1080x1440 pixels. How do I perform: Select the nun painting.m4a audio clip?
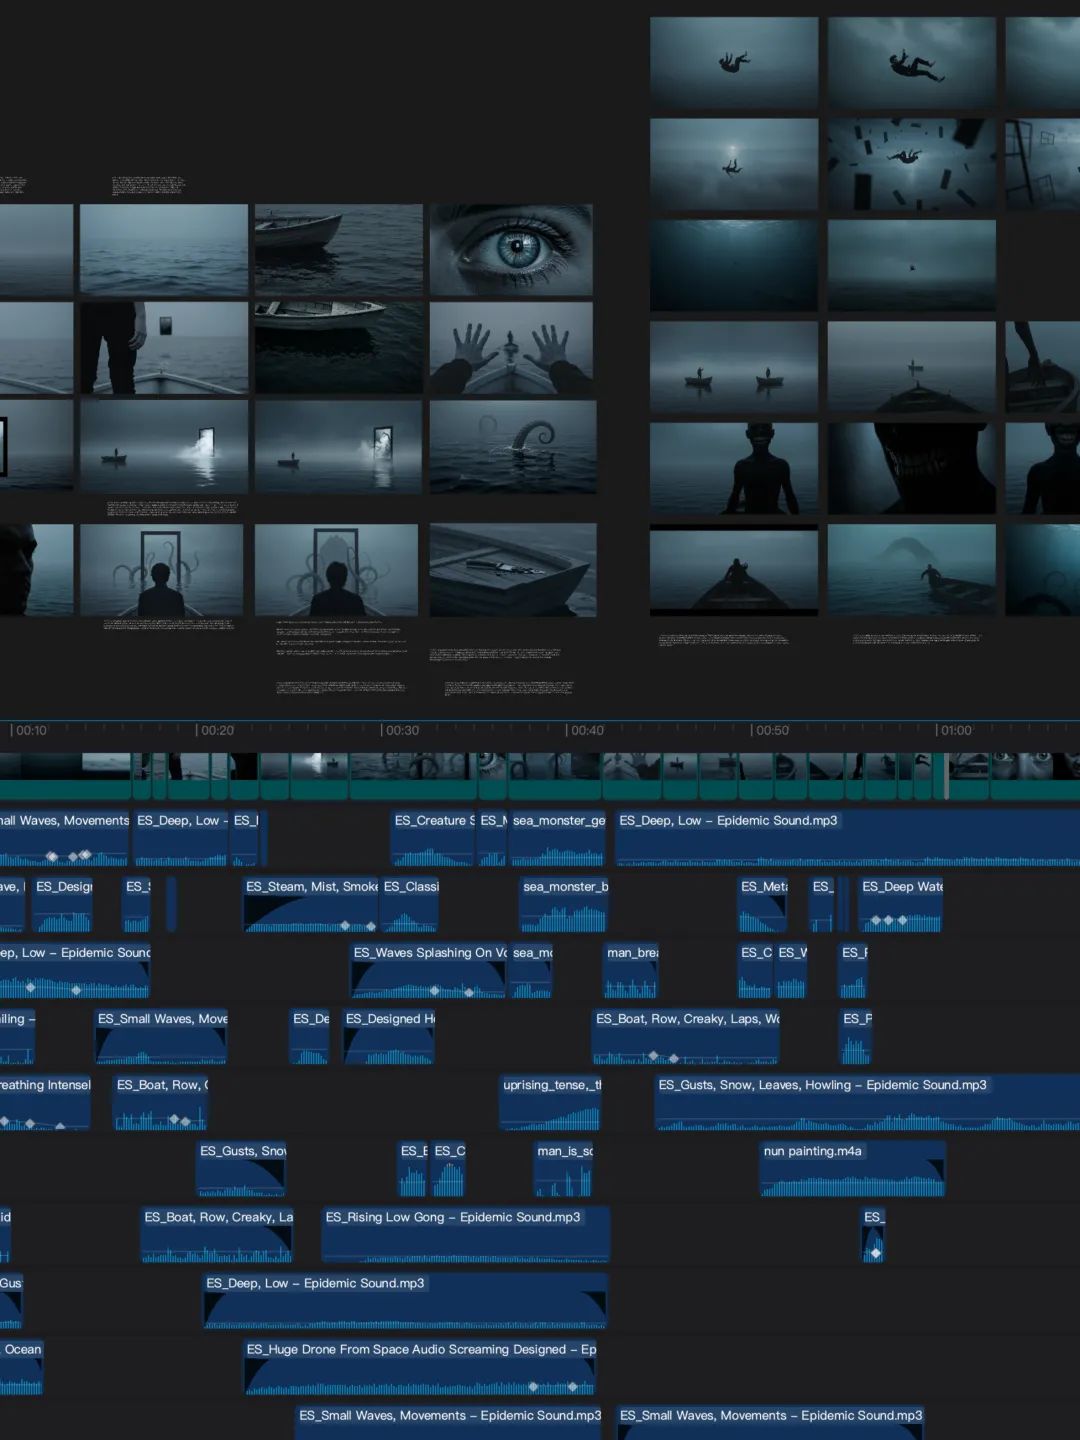click(x=852, y=1169)
